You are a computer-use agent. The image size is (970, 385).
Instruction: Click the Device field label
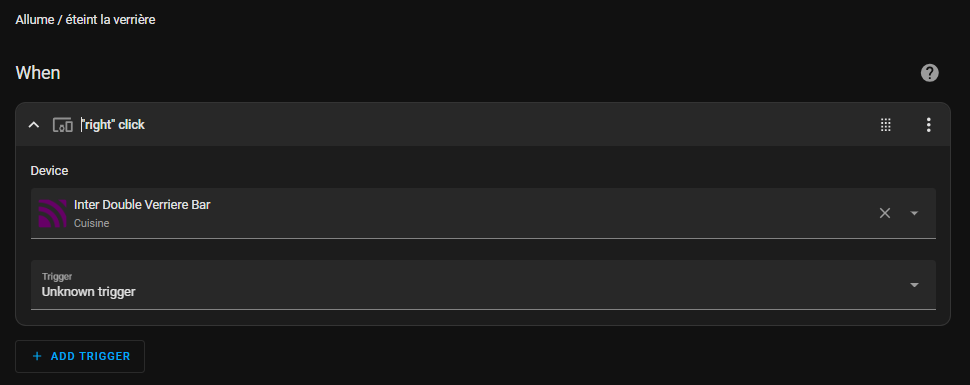click(49, 171)
